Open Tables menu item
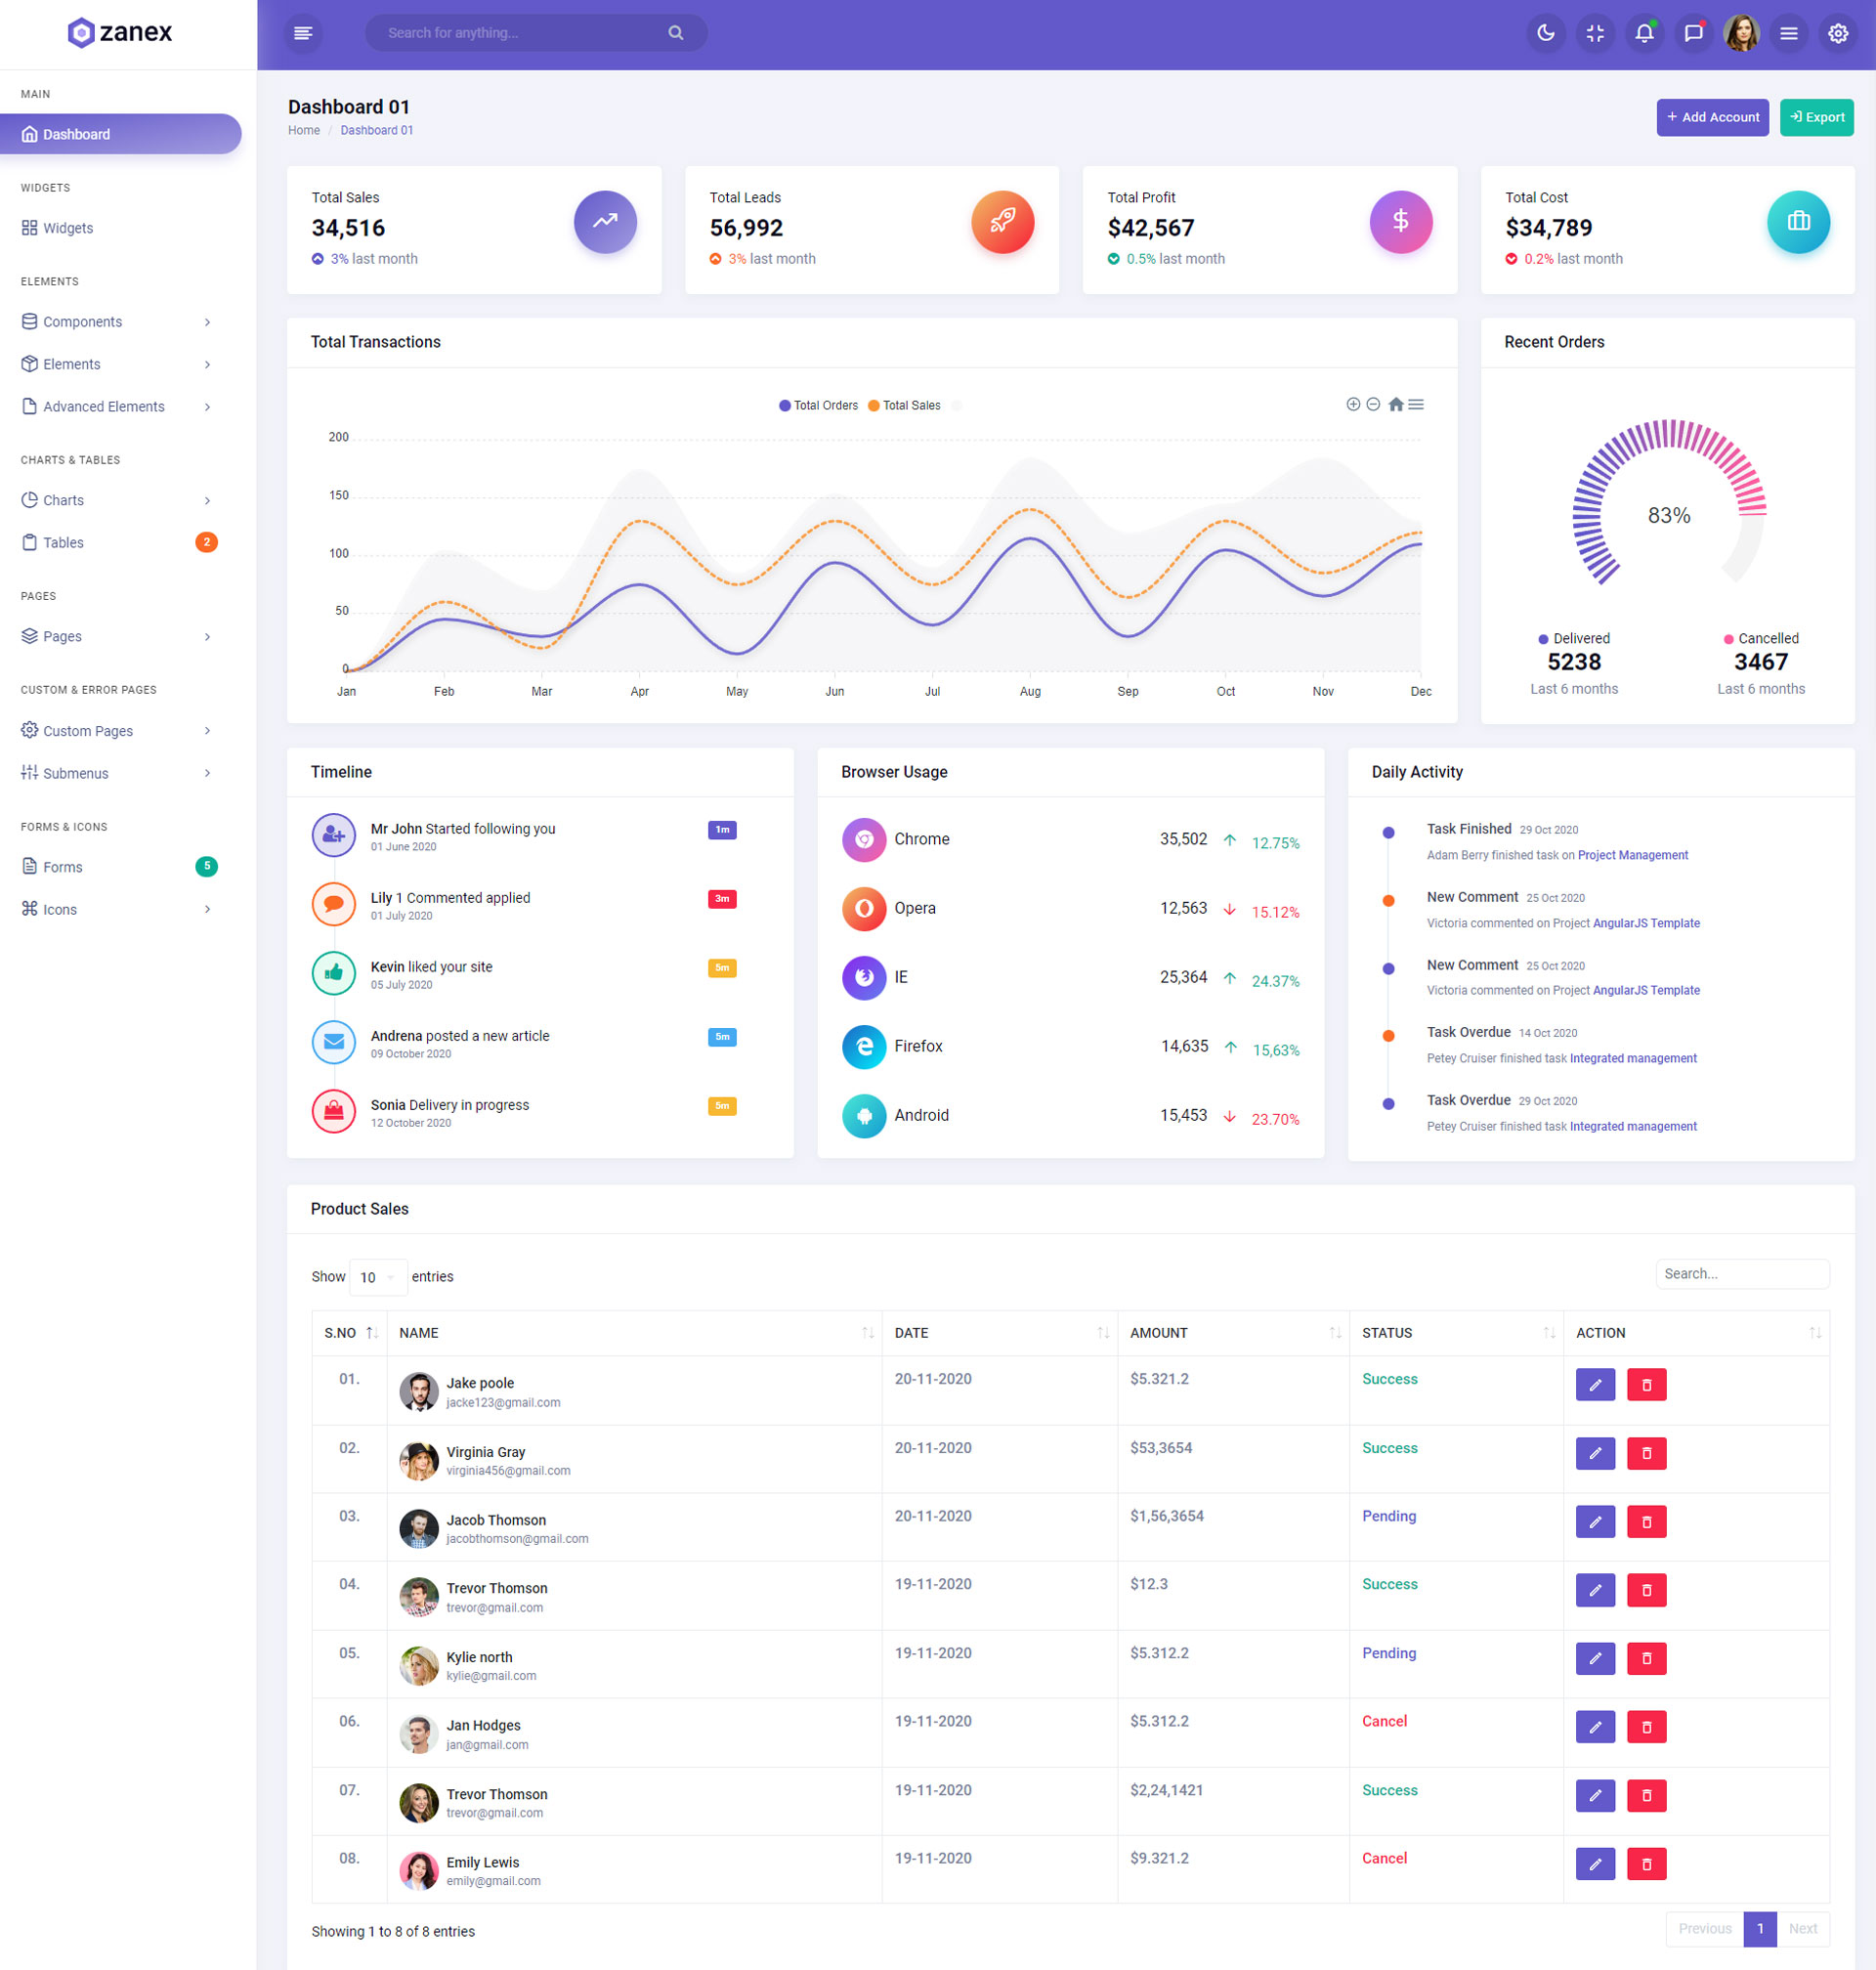This screenshot has height=1970, width=1876. tap(63, 542)
